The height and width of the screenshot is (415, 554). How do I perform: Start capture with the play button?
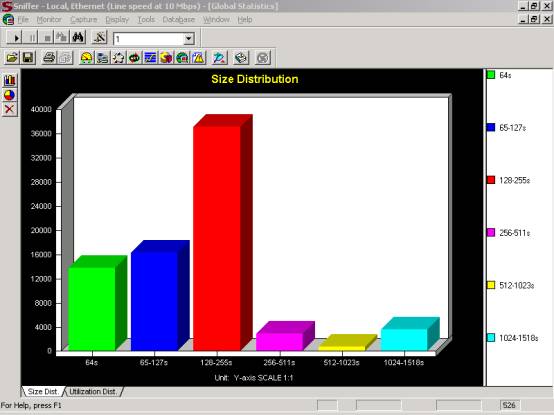[x=15, y=37]
